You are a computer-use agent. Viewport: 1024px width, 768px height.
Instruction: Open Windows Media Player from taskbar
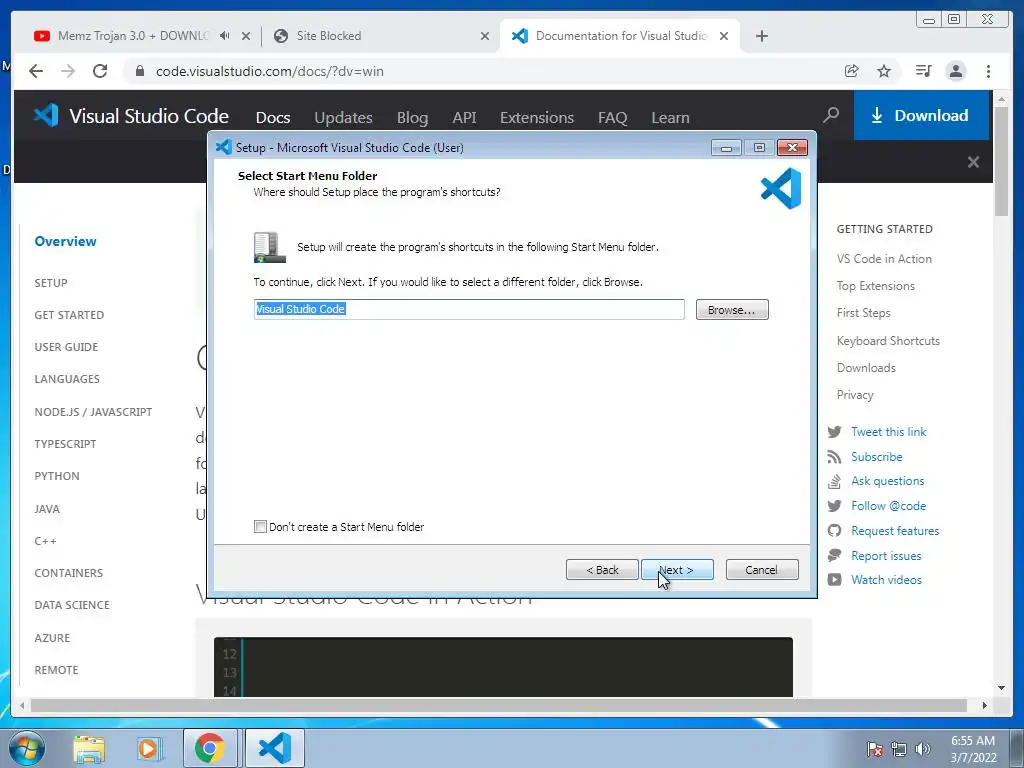pos(149,748)
